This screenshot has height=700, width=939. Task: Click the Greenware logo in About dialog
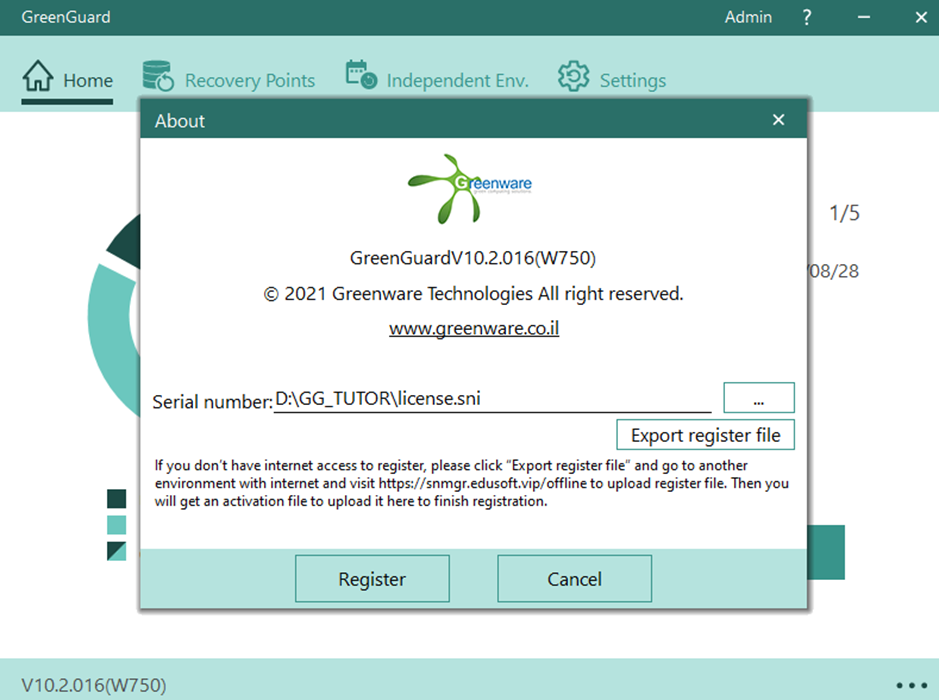click(469, 188)
